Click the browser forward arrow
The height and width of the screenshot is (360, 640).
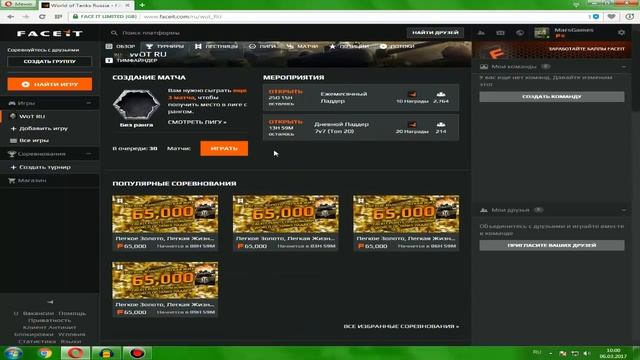26,17
